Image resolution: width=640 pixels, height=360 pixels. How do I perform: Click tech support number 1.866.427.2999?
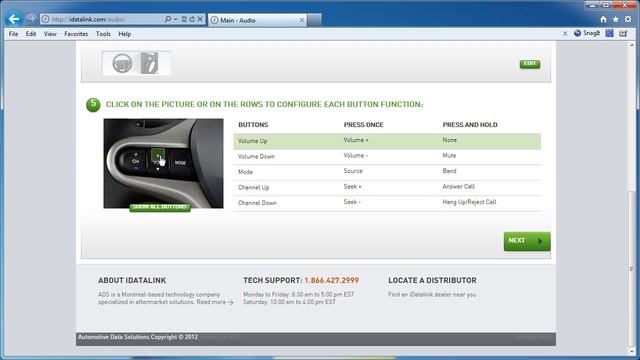[331, 280]
